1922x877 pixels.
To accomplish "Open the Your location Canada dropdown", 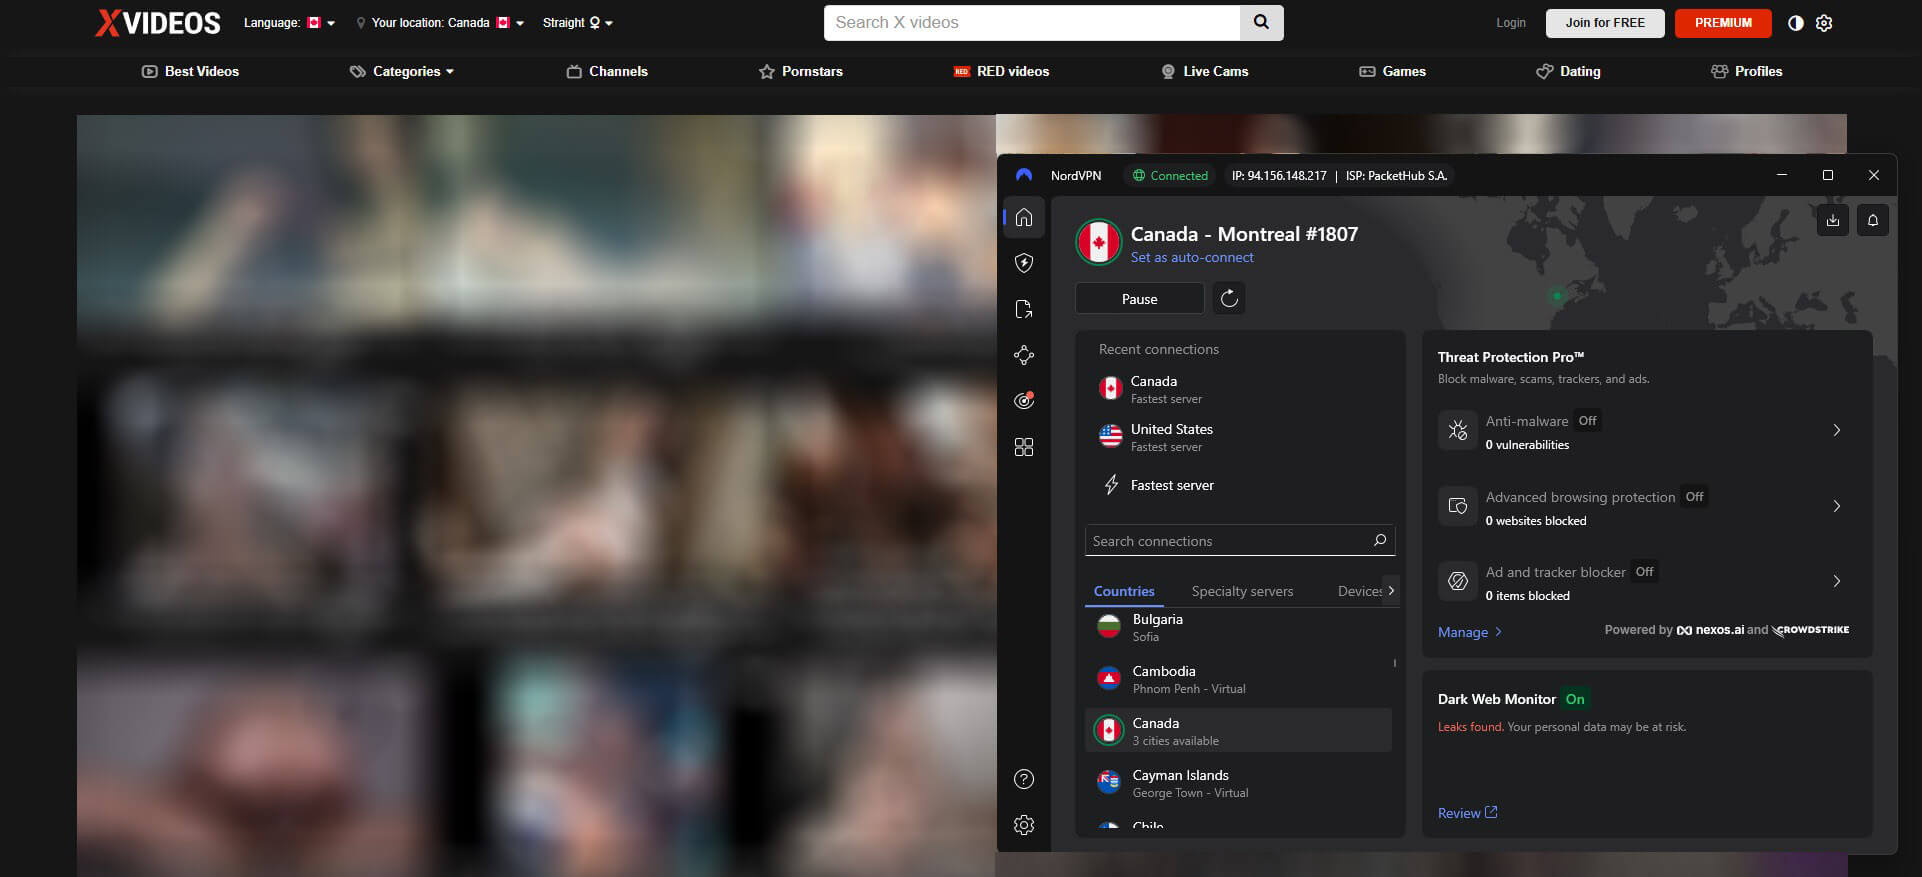I will point(440,23).
